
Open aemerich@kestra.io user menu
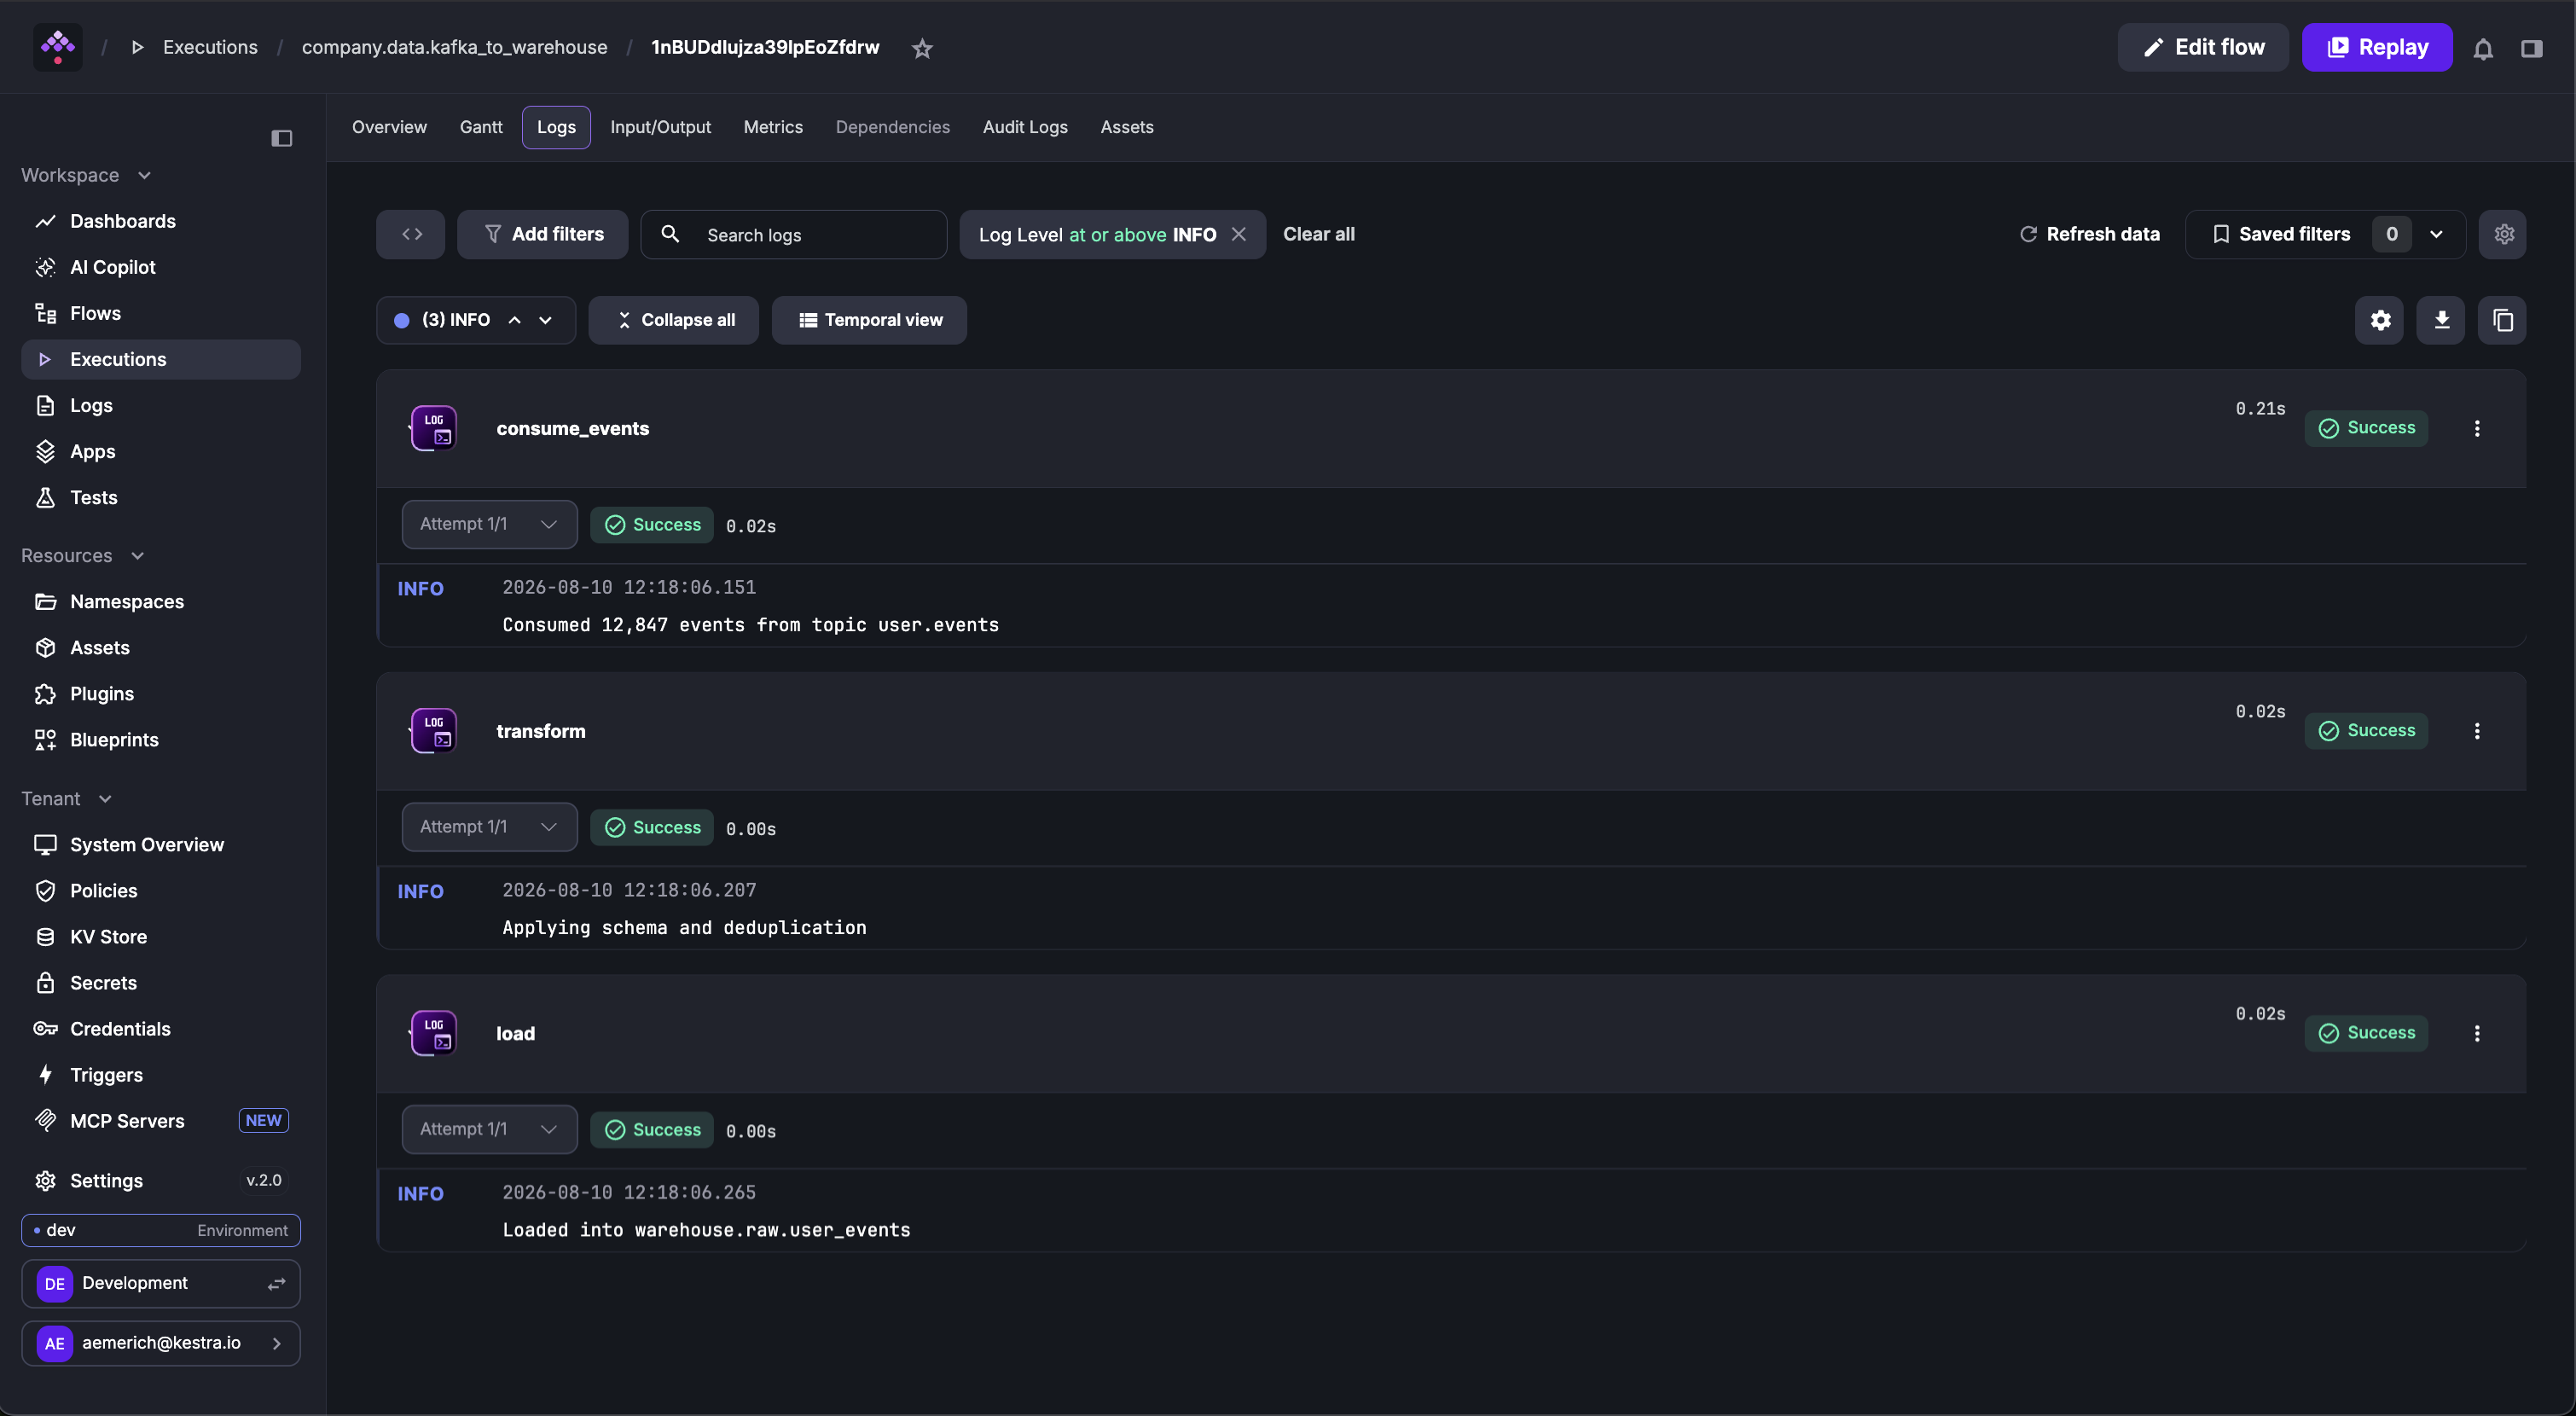coord(161,1343)
